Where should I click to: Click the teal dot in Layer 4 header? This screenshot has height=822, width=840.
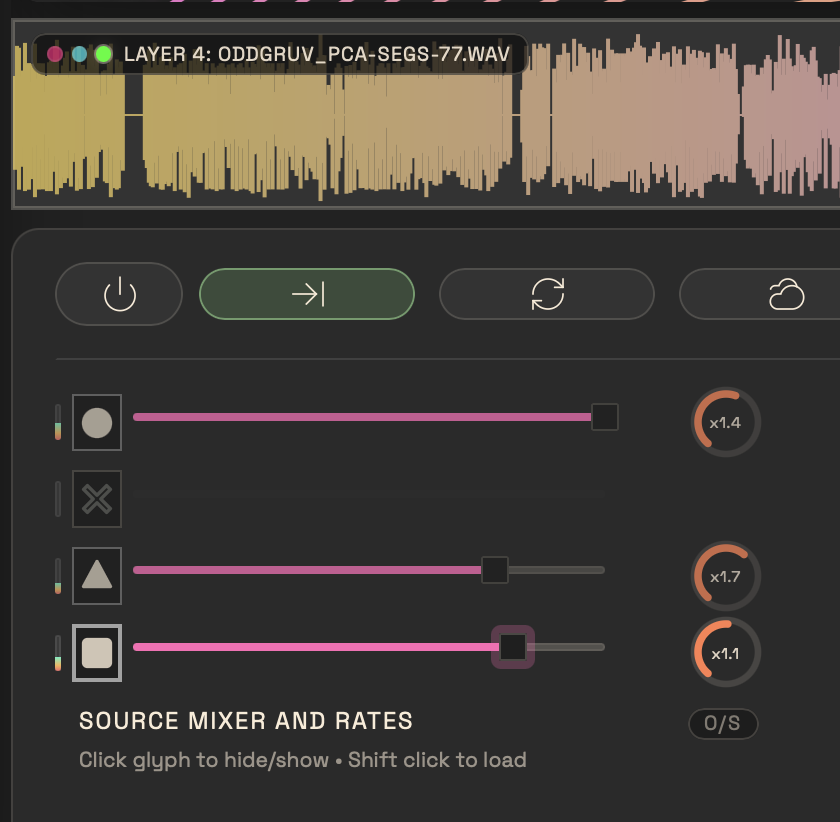[x=79, y=54]
